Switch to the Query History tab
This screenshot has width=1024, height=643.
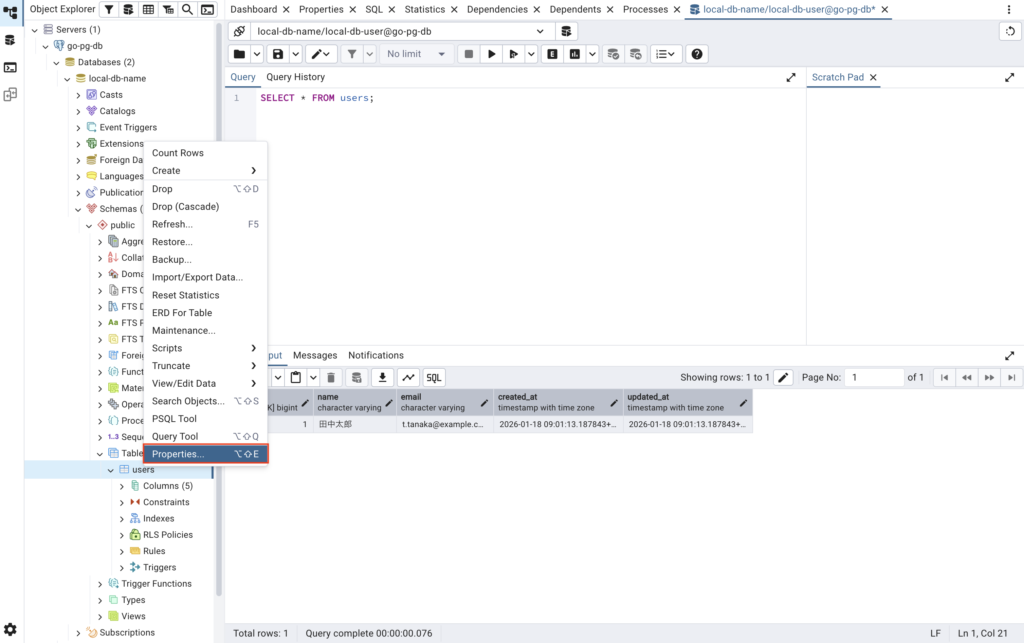point(295,77)
